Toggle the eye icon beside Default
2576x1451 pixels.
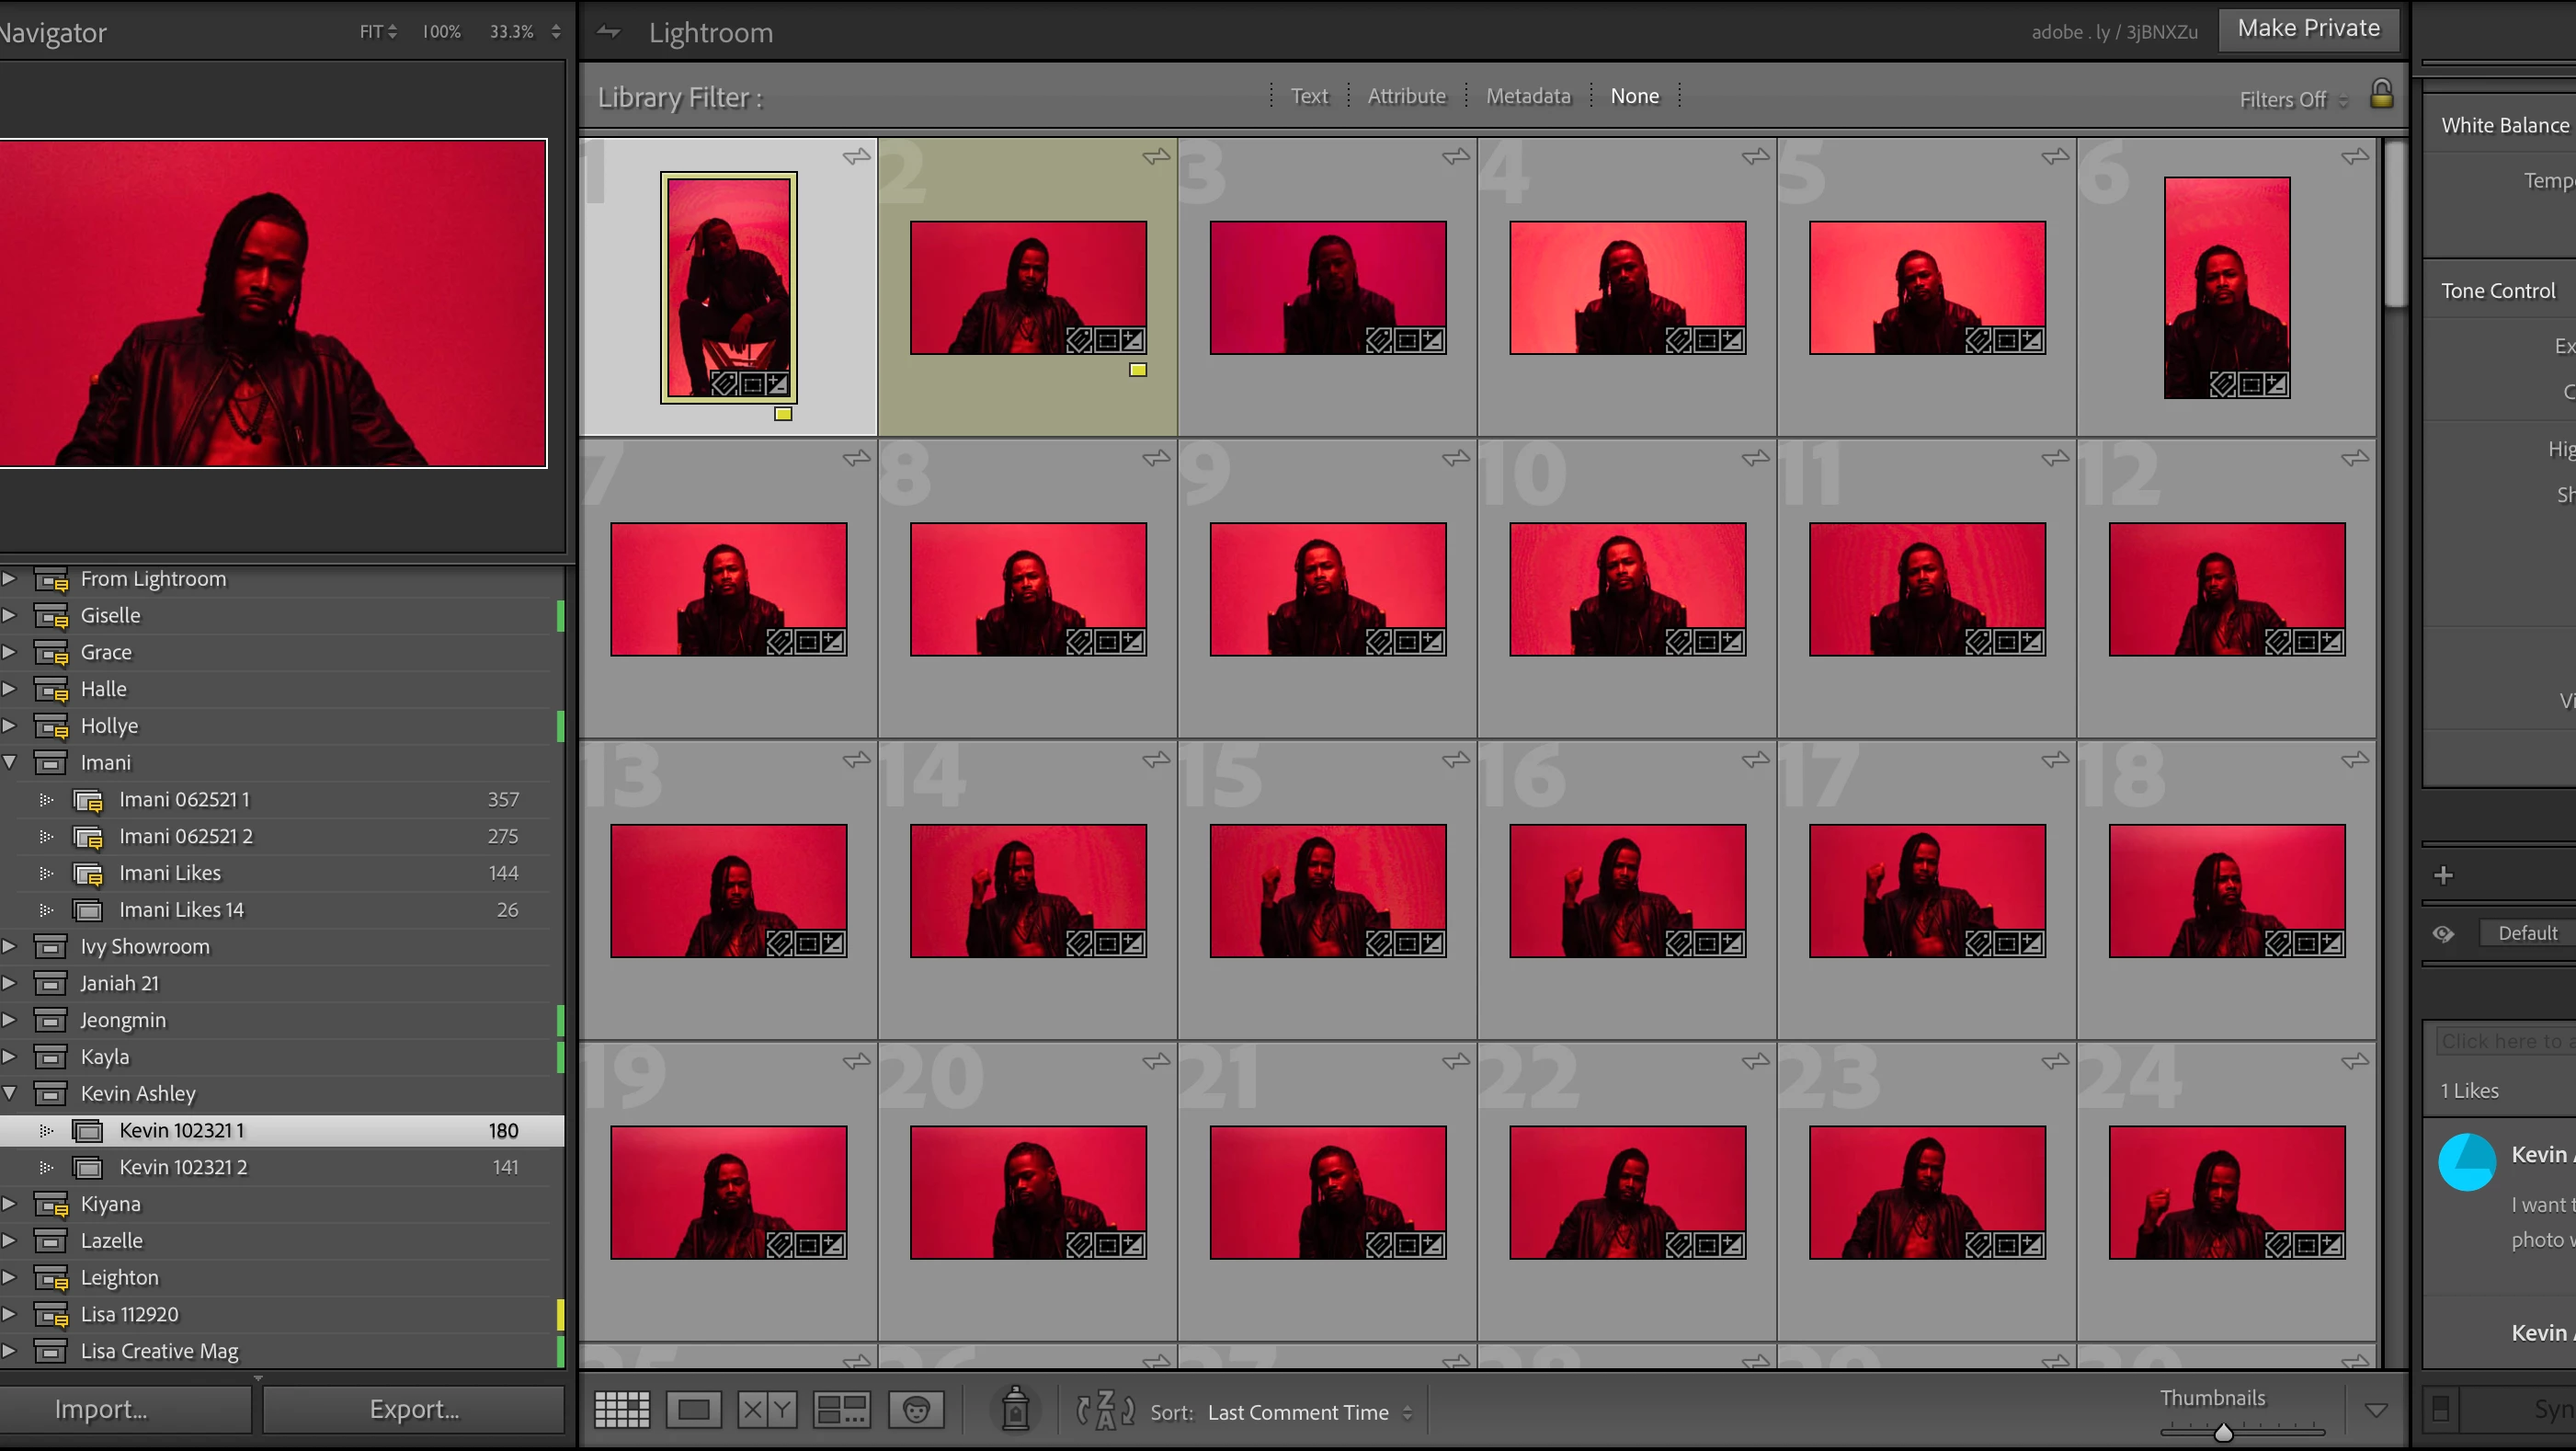pos(2443,933)
